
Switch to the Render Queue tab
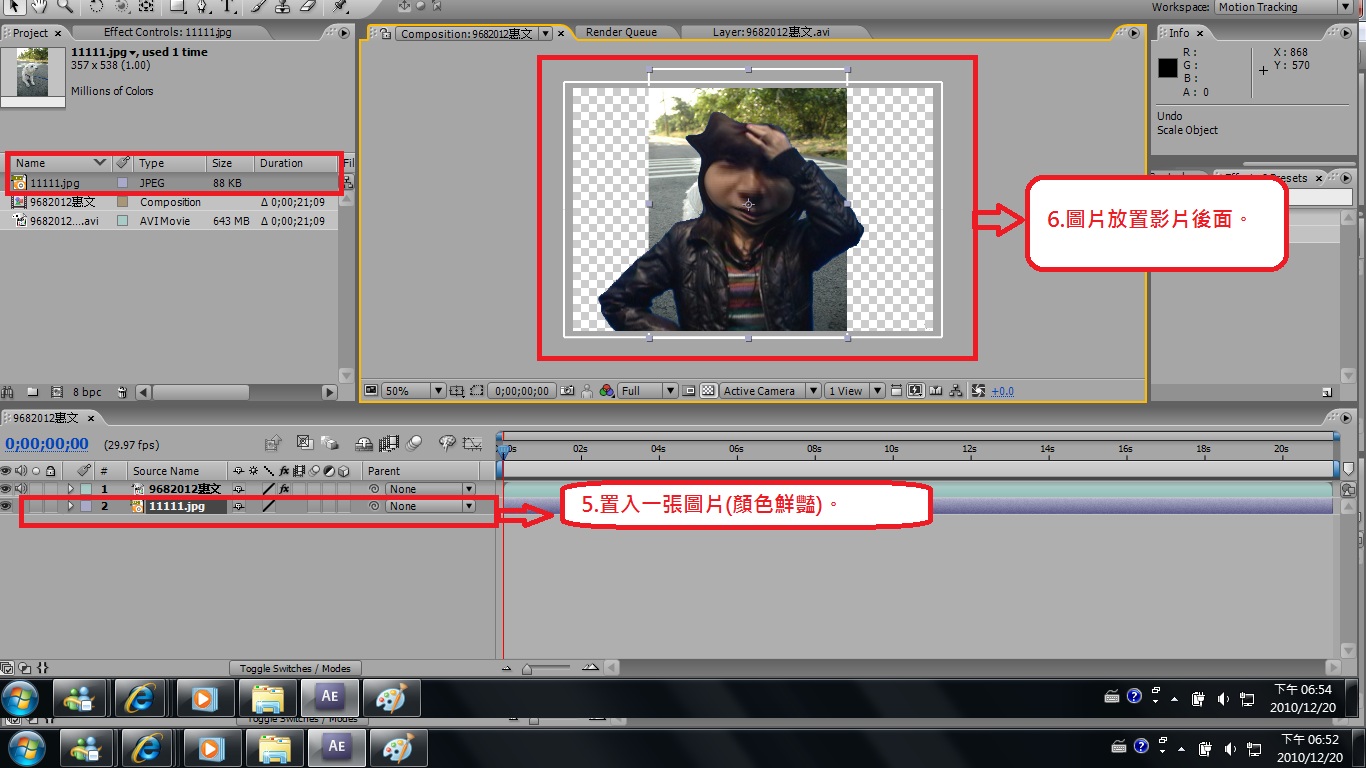point(621,33)
